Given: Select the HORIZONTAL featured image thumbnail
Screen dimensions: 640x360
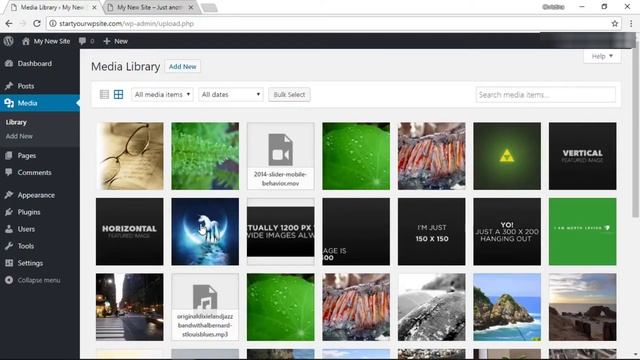Looking at the screenshot, I should [130, 231].
